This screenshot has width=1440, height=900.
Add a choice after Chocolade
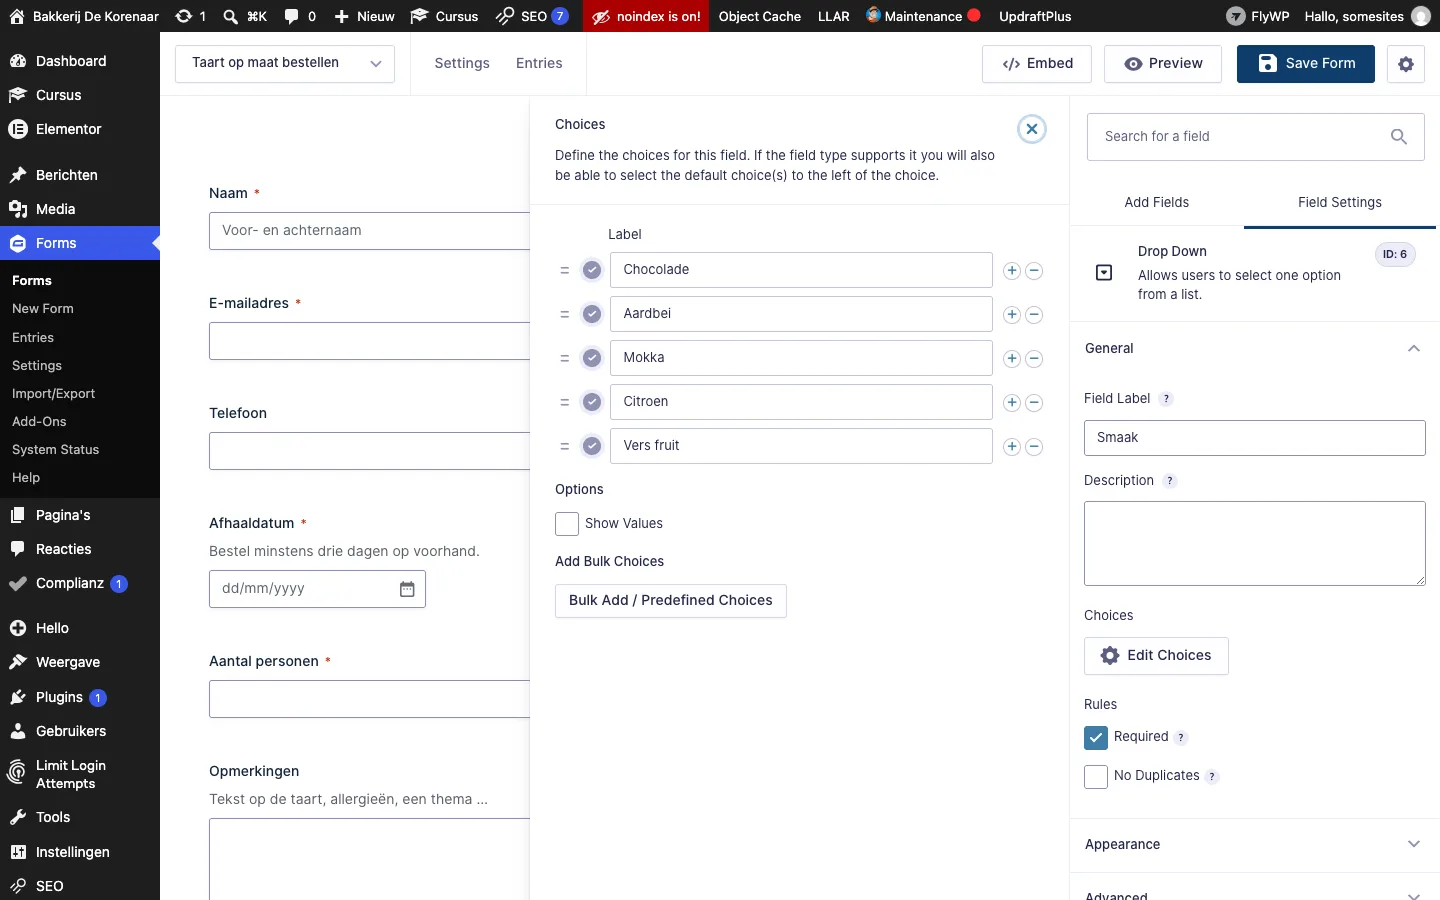1012,271
